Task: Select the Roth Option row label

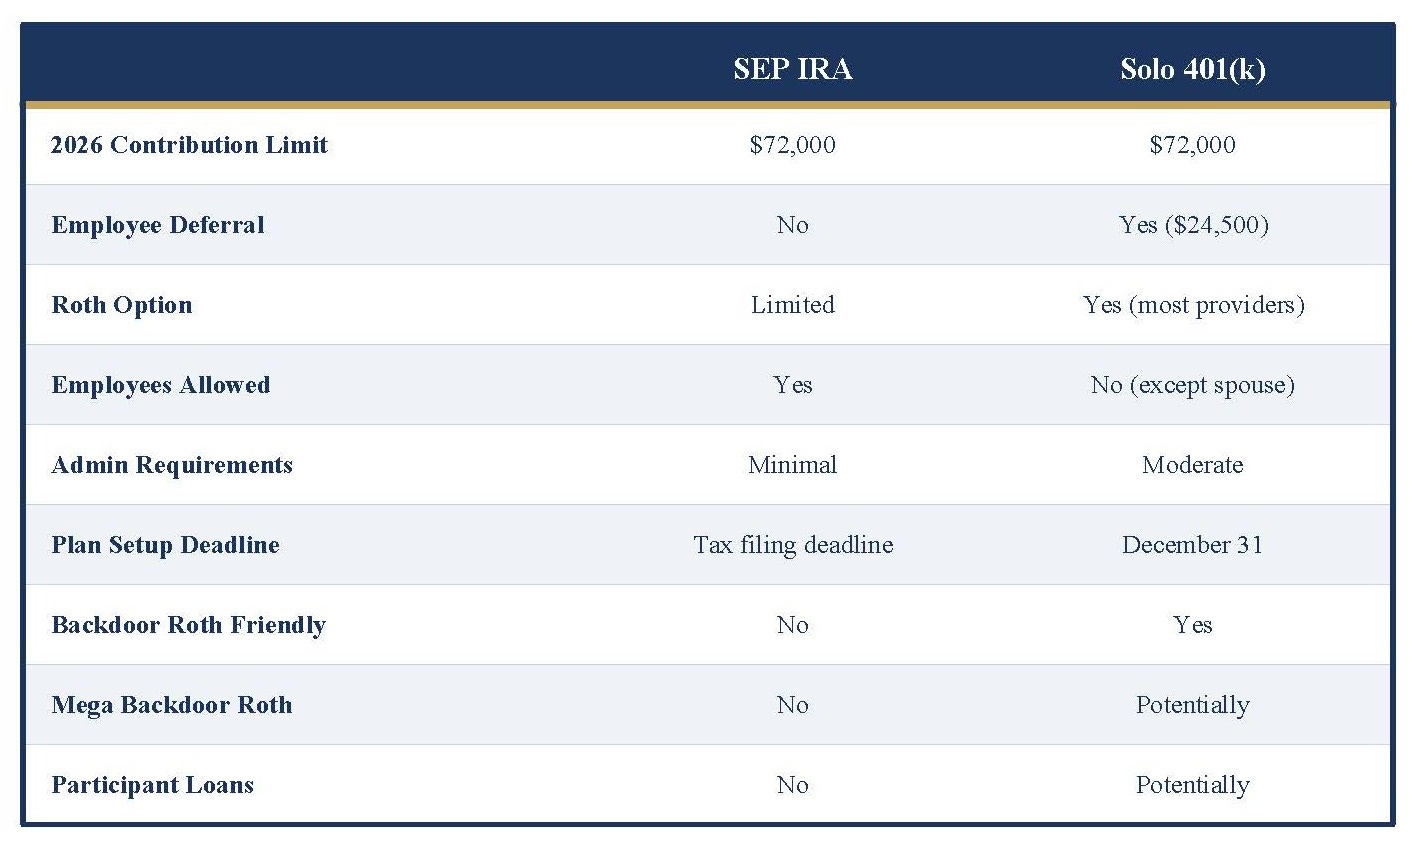Action: point(121,305)
